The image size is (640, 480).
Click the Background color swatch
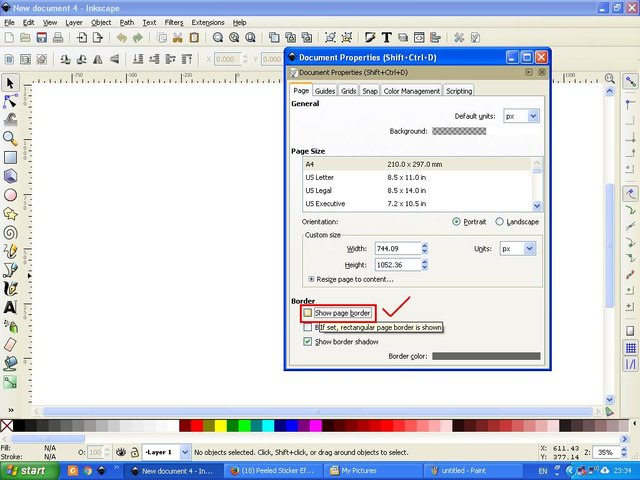click(x=459, y=131)
